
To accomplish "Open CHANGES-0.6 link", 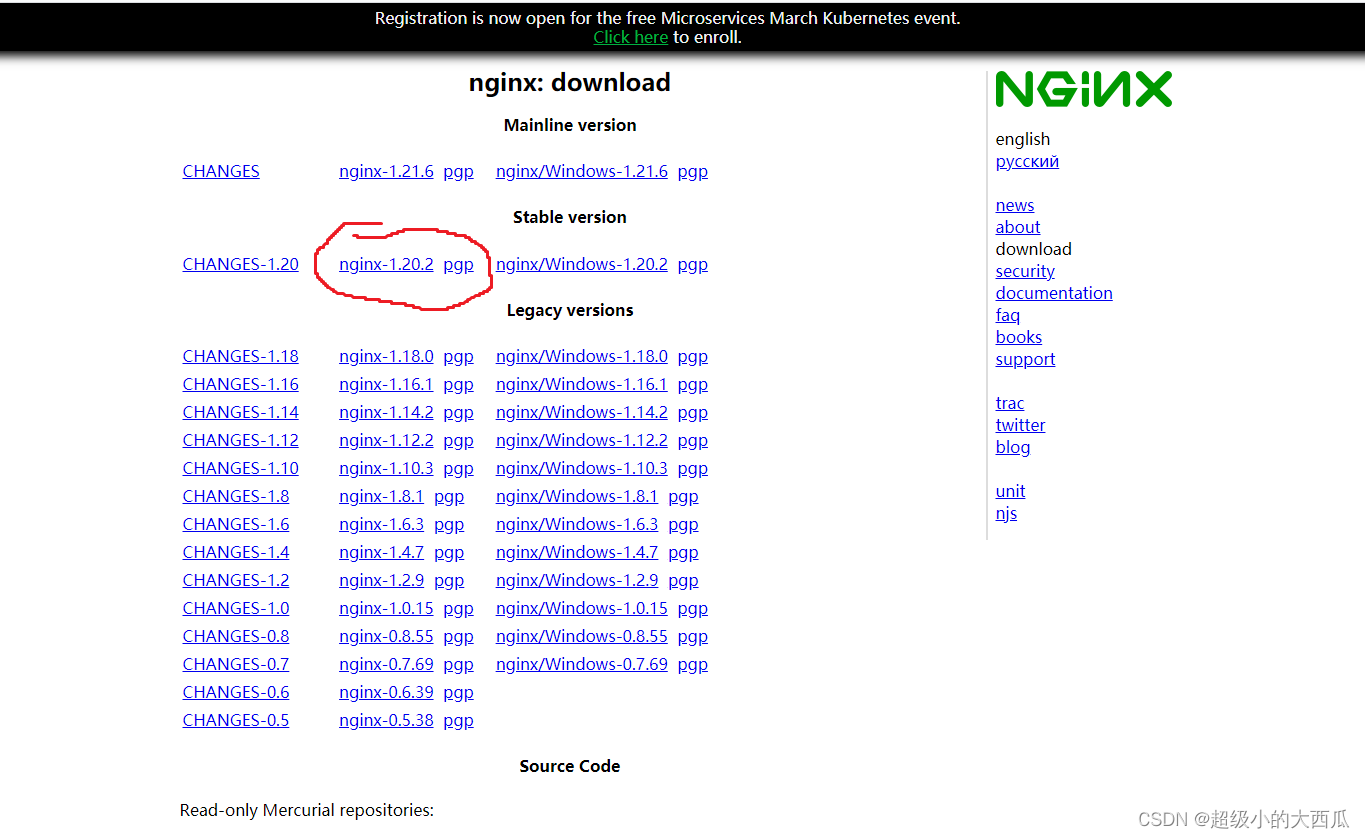I will pyautogui.click(x=236, y=692).
